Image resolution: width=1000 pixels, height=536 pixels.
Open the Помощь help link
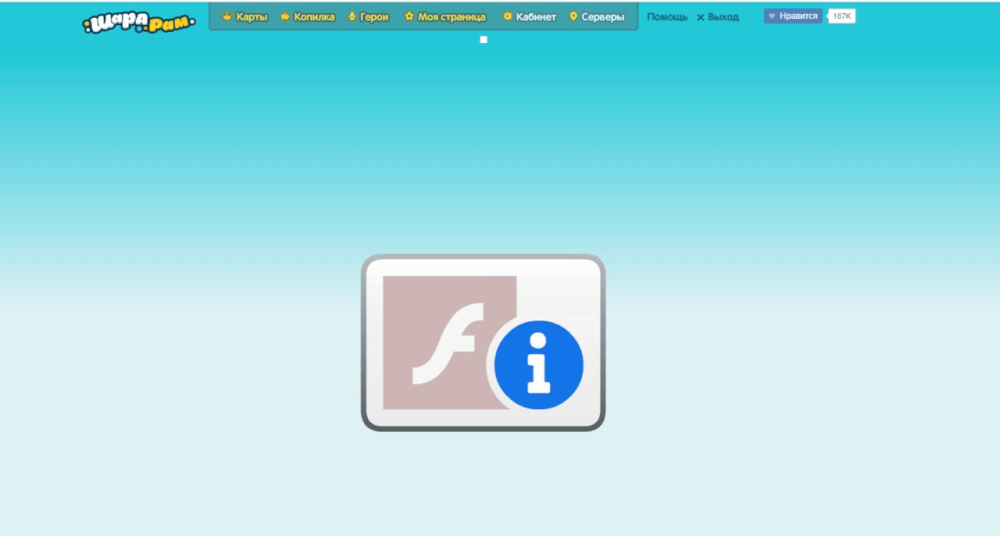[x=667, y=17]
